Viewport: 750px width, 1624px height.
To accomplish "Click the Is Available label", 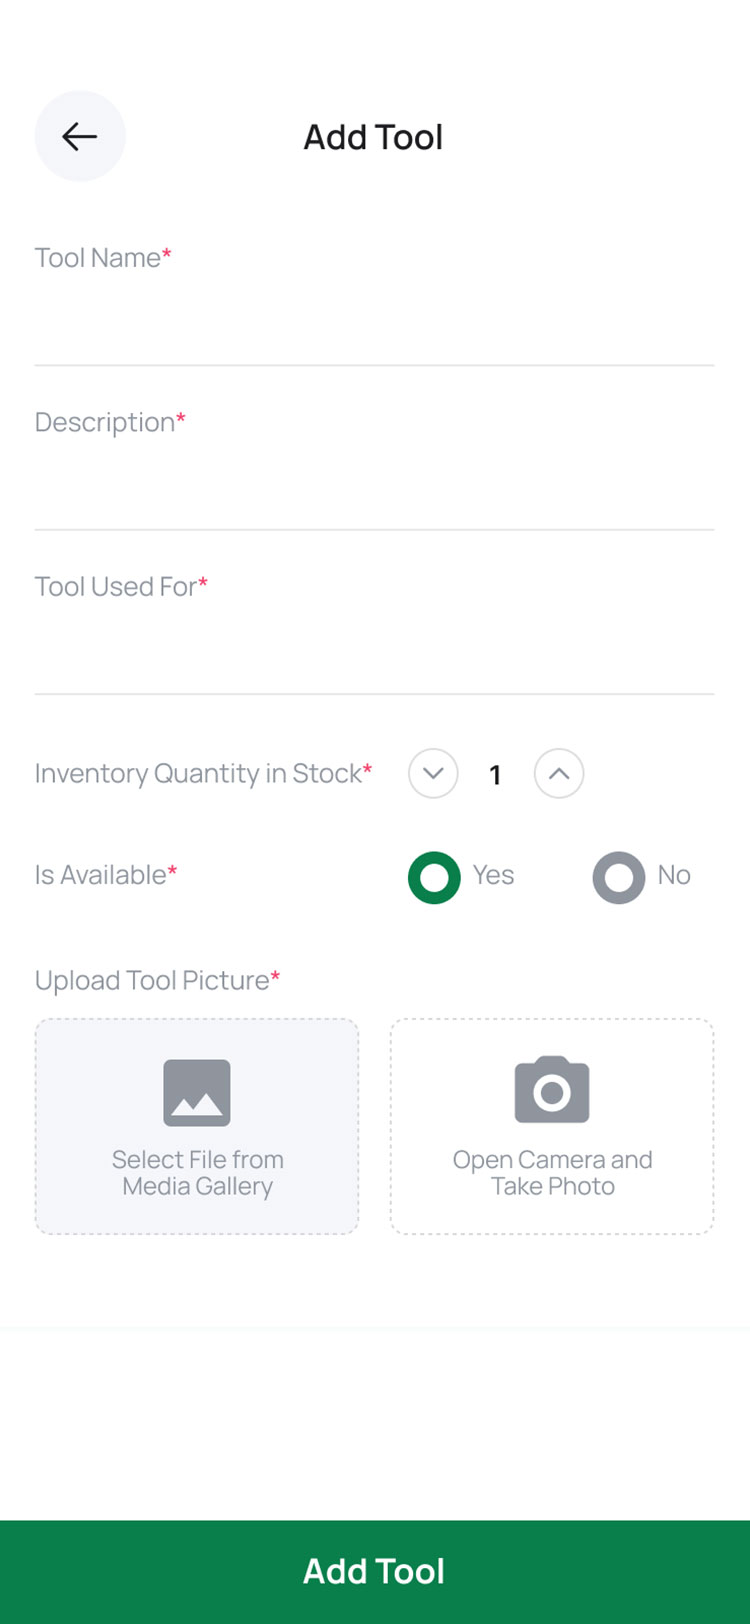I will [106, 875].
